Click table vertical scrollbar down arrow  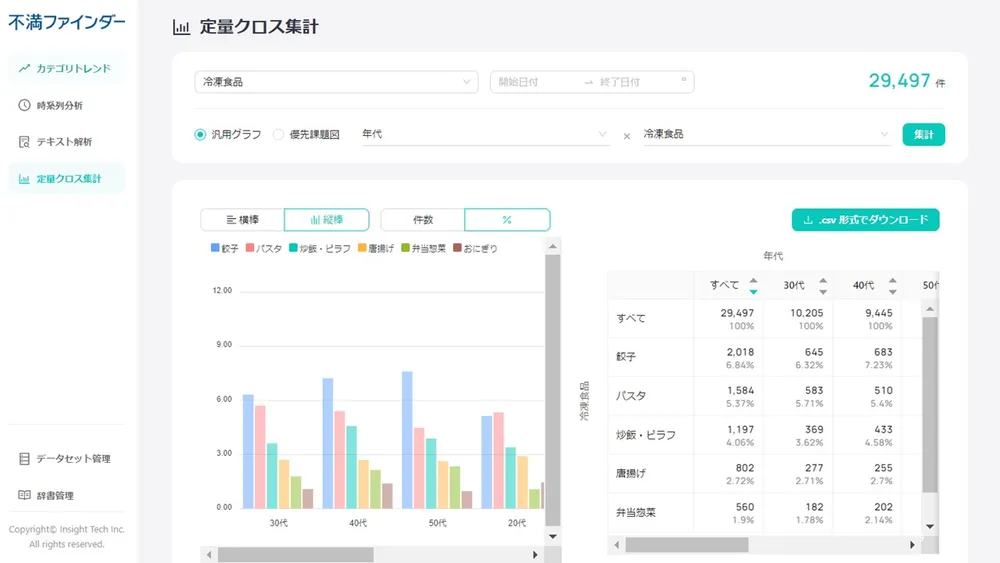(x=930, y=527)
